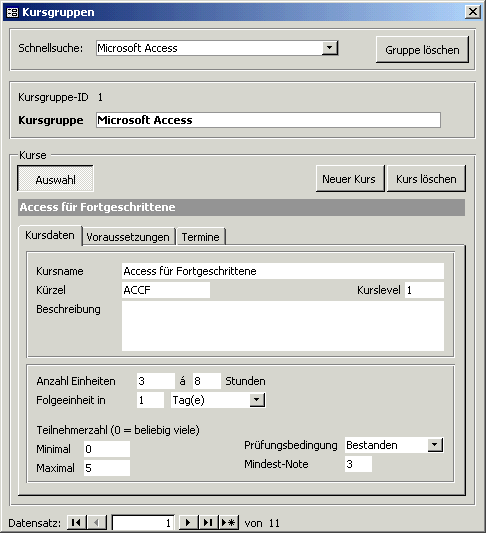This screenshot has width=486, height=533.
Task: Click the Folgeeinheit in number field
Action: [150, 400]
